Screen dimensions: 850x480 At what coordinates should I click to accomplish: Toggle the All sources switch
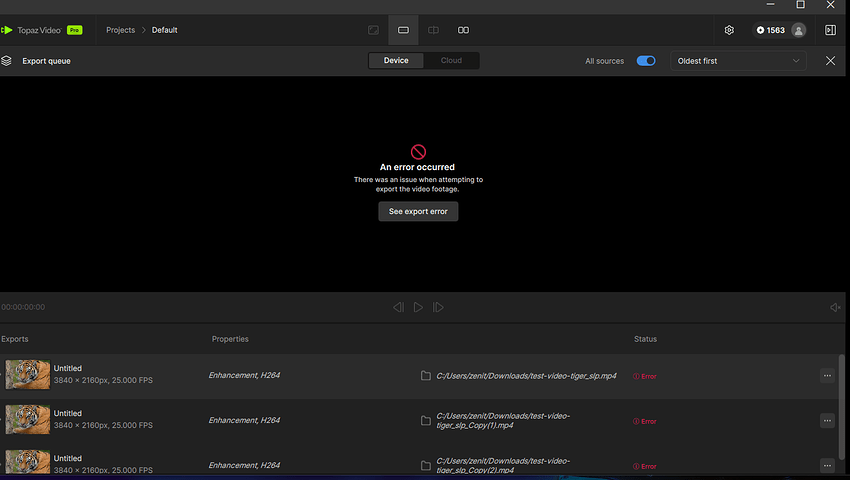click(x=646, y=61)
